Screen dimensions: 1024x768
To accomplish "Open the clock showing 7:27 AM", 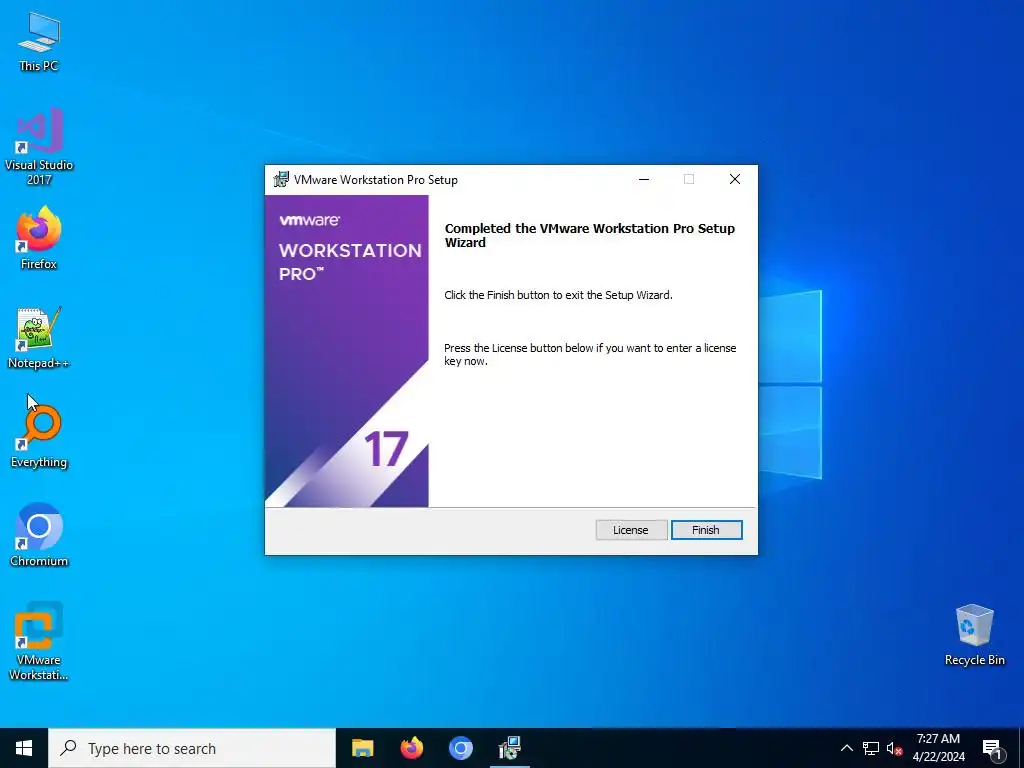I will pyautogui.click(x=938, y=748).
